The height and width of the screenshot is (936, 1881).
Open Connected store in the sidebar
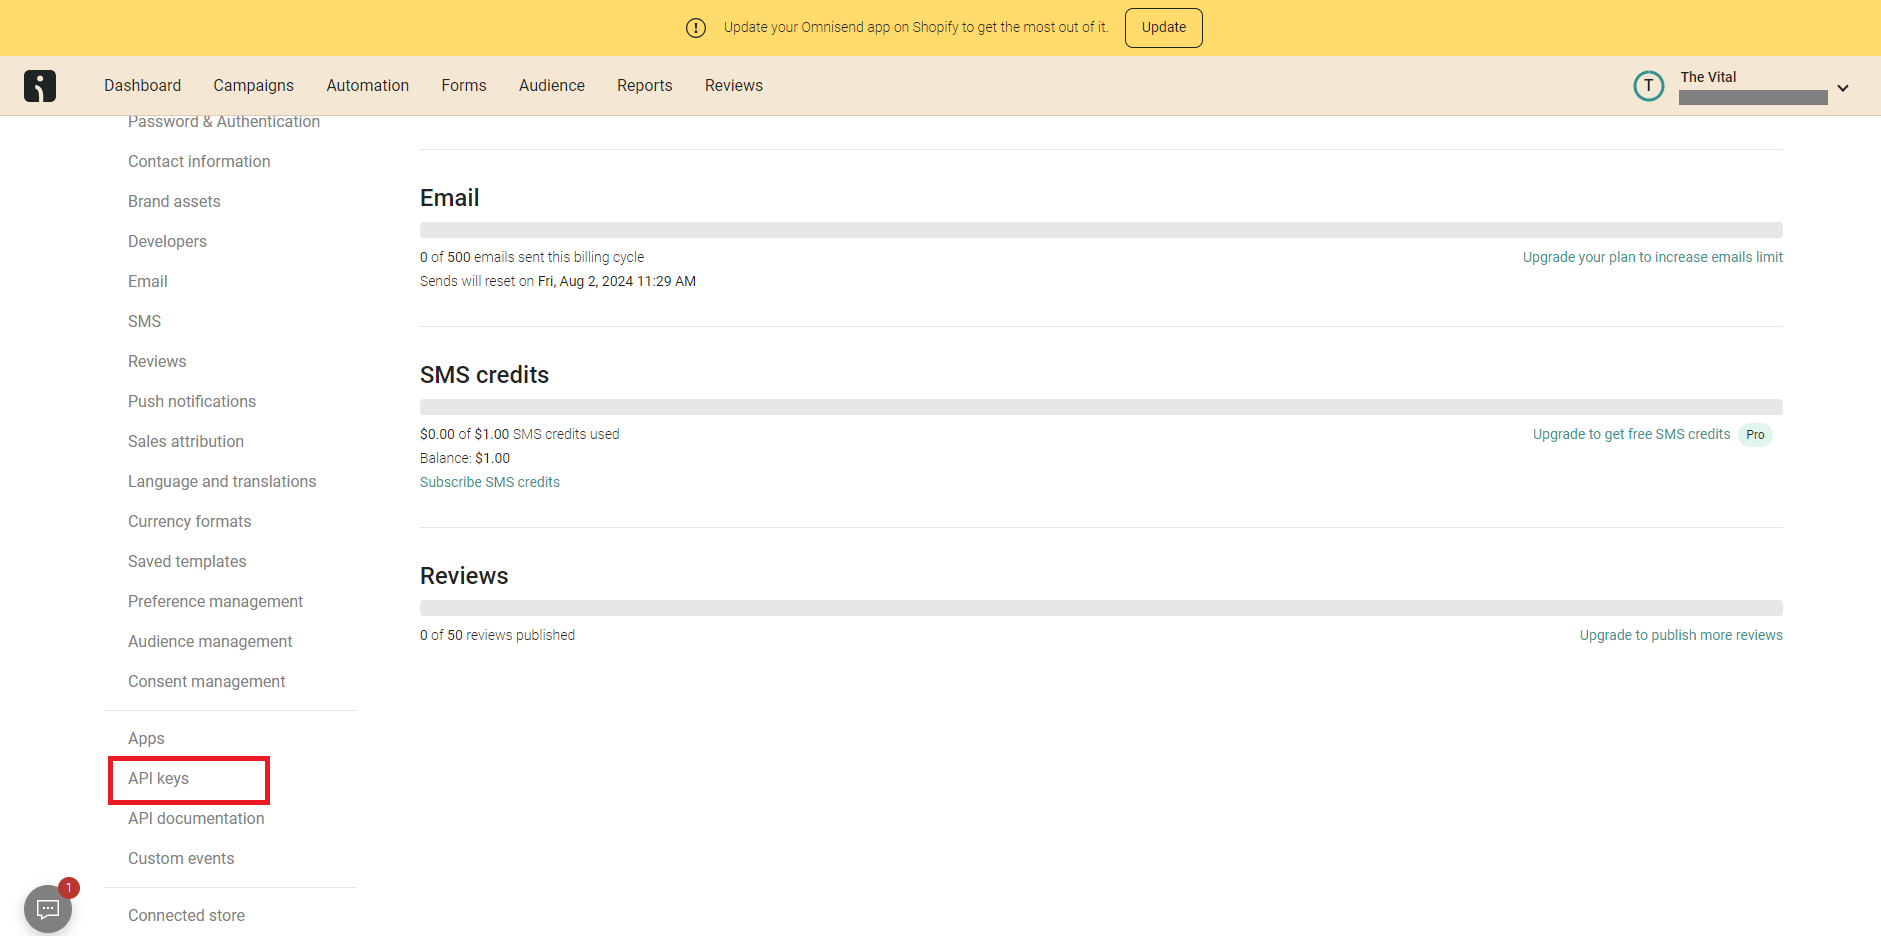(186, 915)
